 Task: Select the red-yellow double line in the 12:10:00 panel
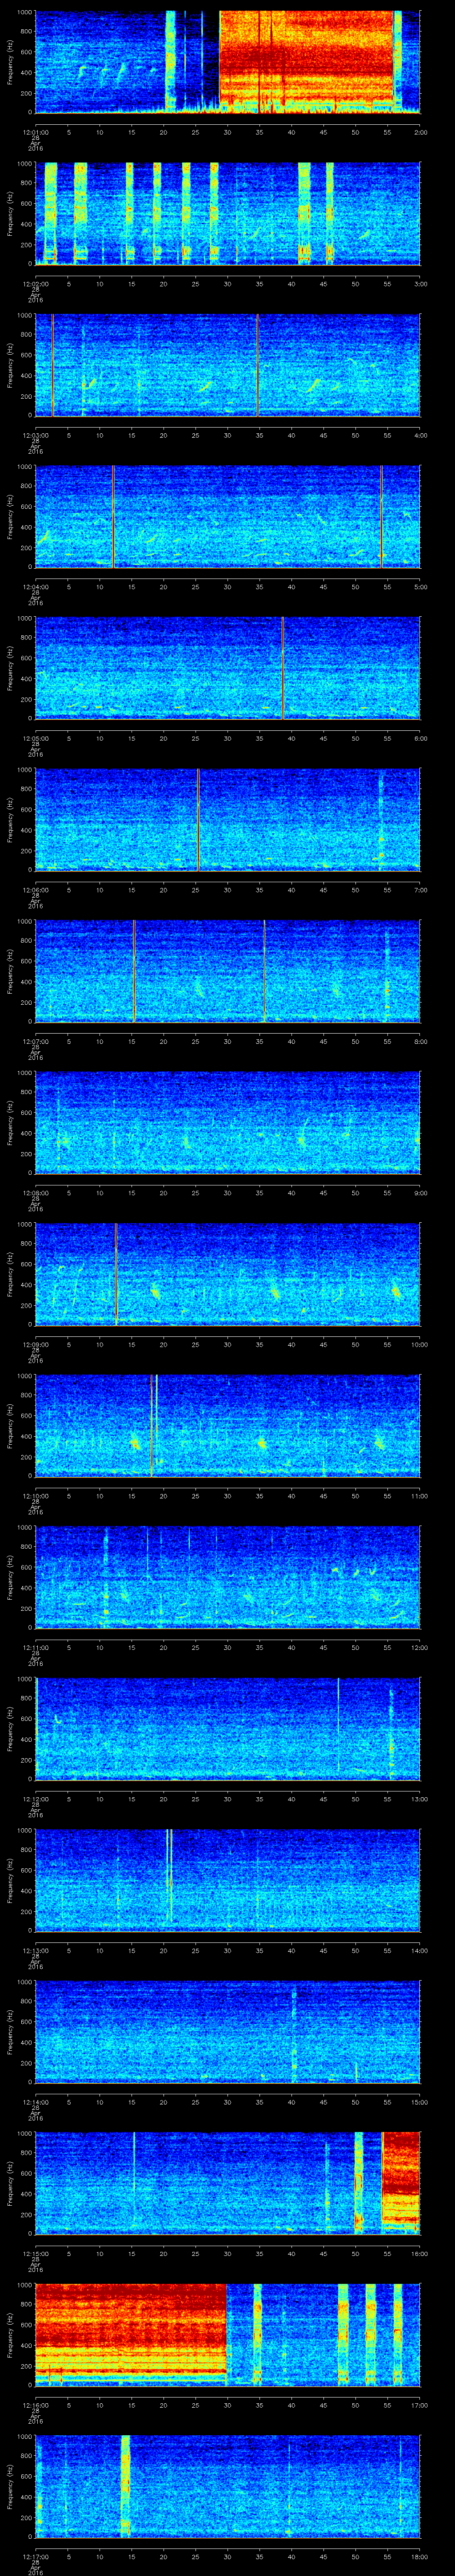[154, 1425]
